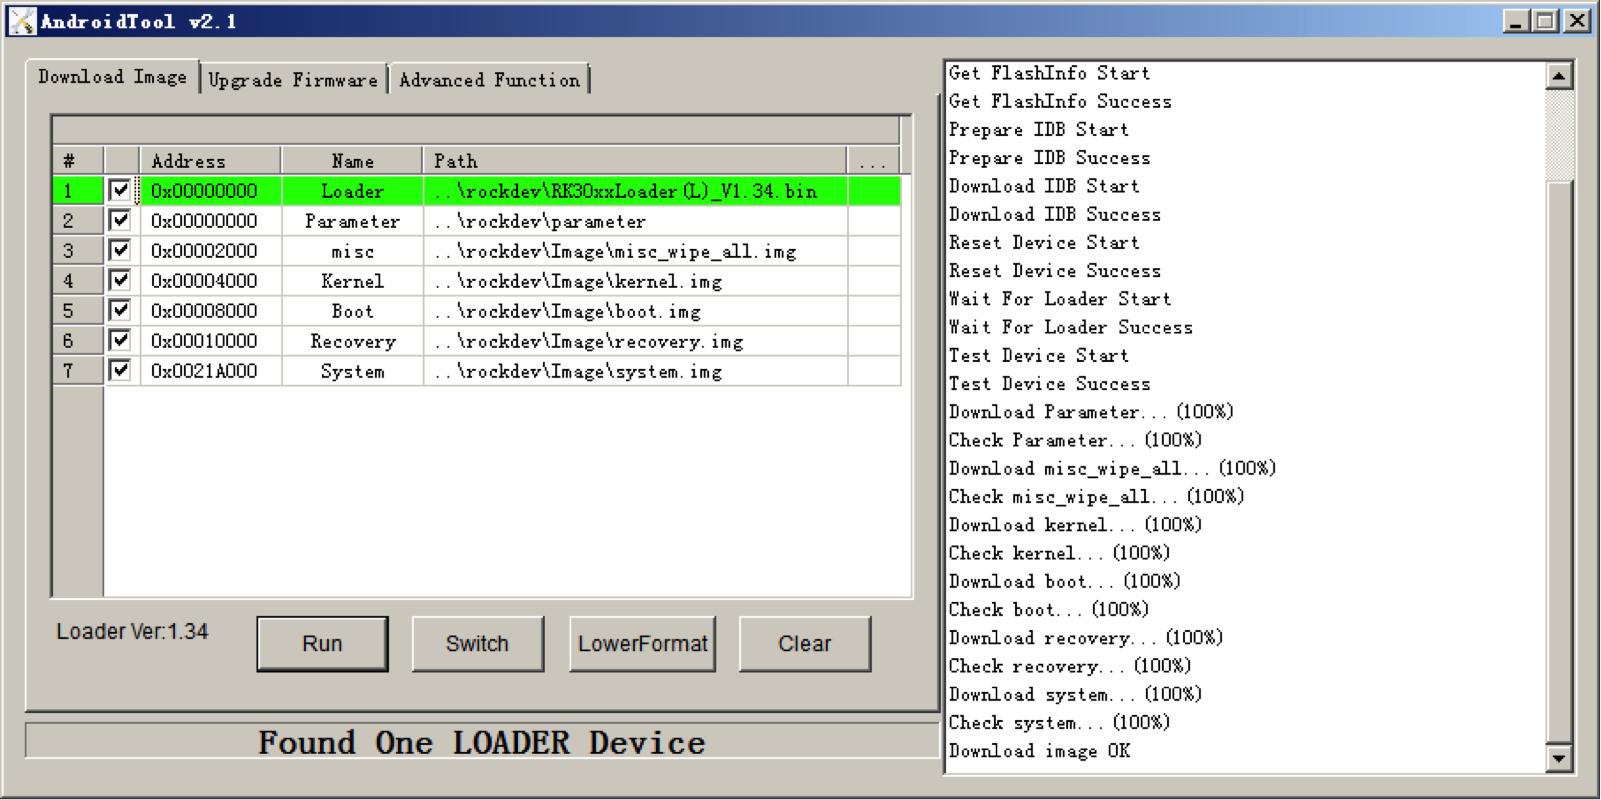This screenshot has width=1601, height=800.
Task: Minimize the AndroidTool window
Action: point(1516,21)
